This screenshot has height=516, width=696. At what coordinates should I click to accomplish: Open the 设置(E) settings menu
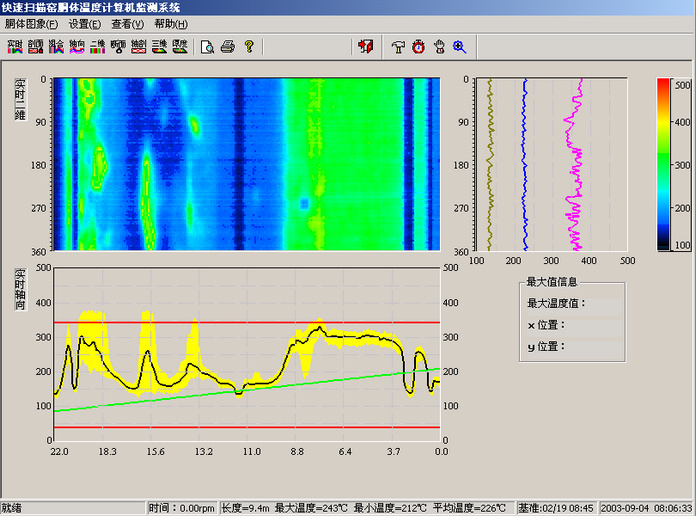point(84,23)
